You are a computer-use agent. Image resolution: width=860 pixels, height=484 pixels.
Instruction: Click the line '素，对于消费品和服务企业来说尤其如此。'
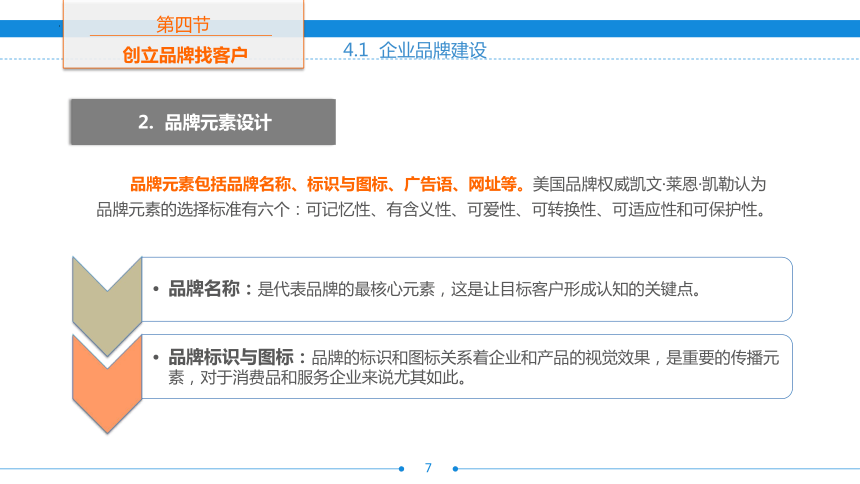coord(318,378)
